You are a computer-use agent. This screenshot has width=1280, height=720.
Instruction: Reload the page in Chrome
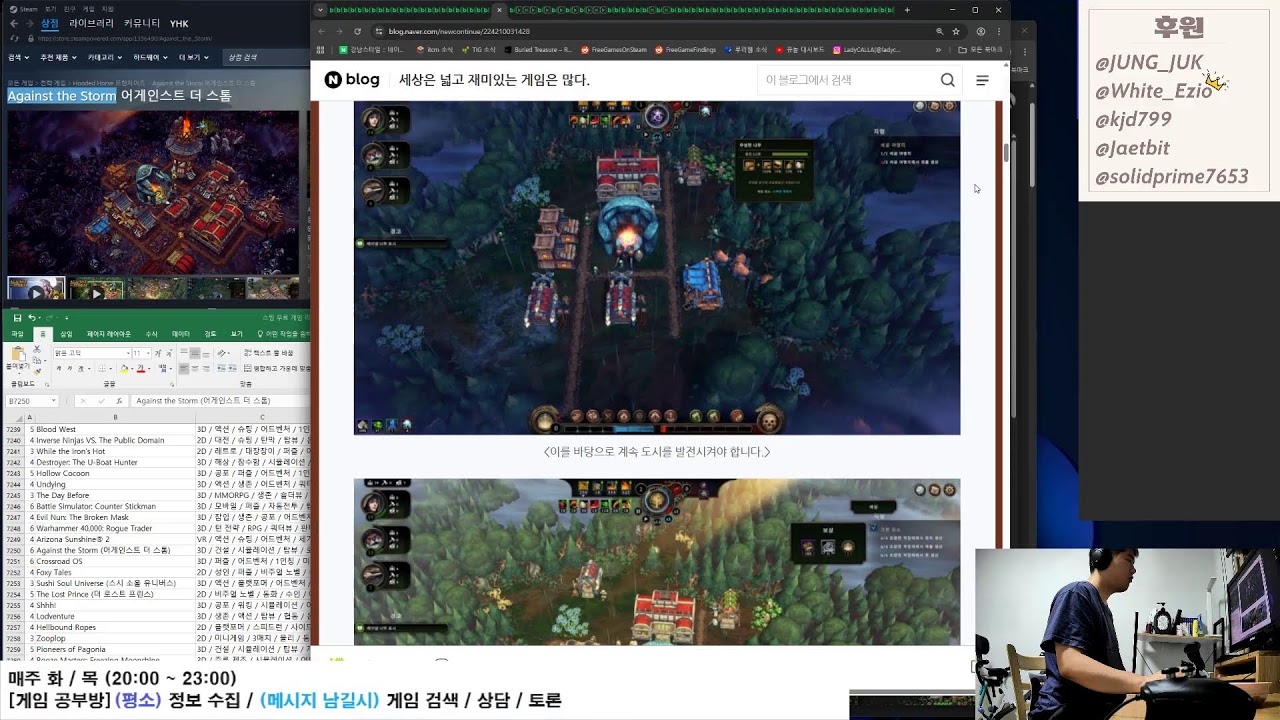[357, 31]
